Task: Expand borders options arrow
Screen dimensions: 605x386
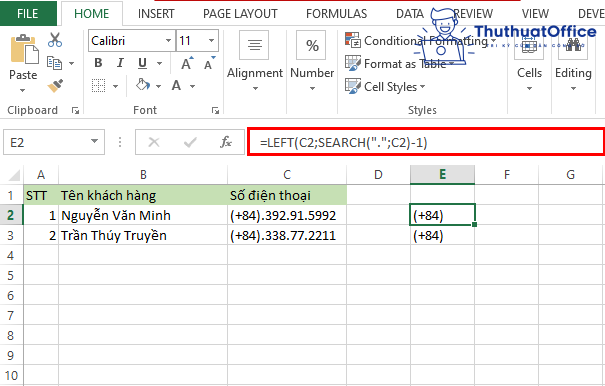Action: click(x=115, y=86)
